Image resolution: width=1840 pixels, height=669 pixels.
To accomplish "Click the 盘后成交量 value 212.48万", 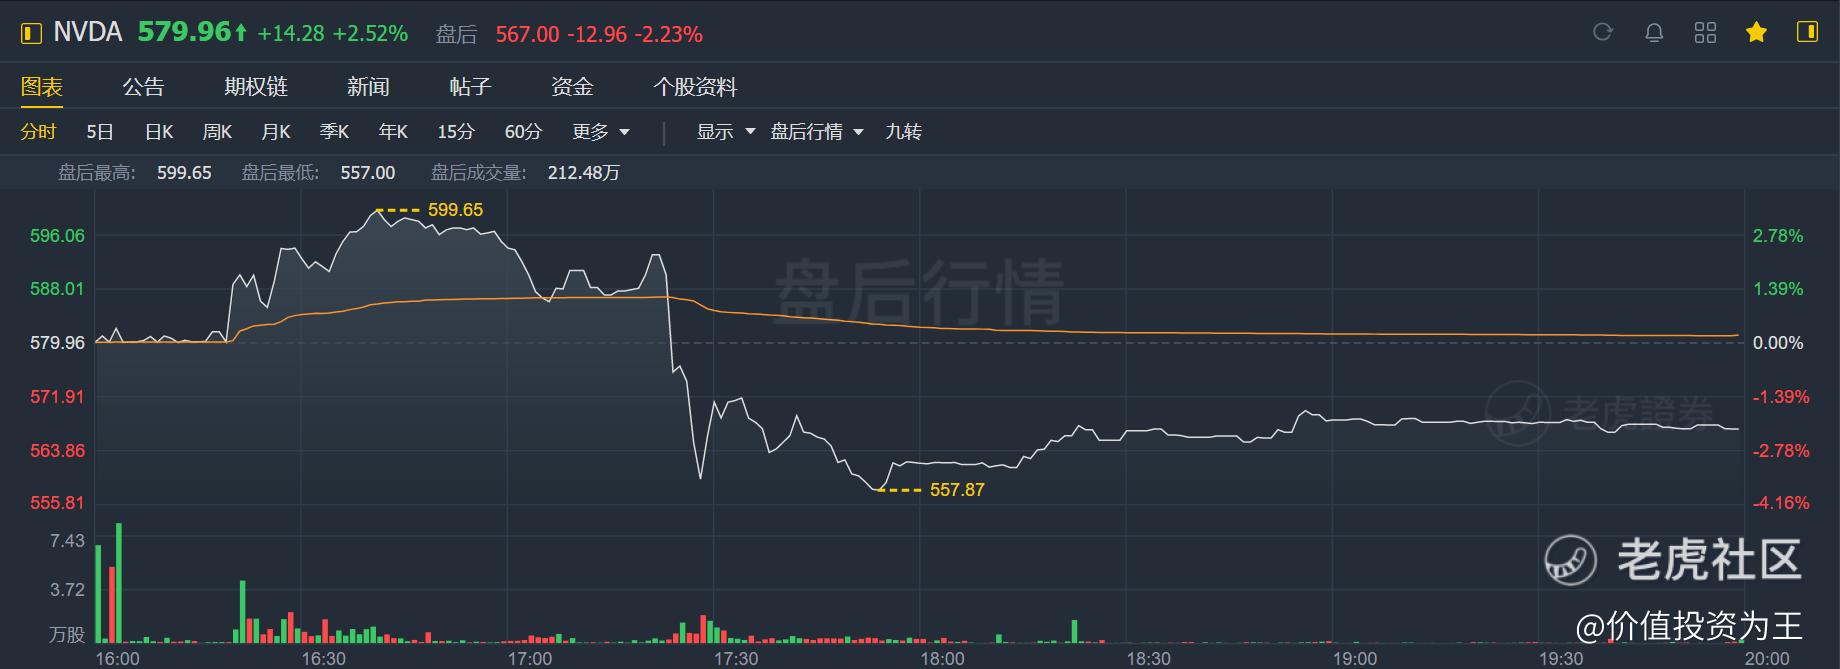I will click(x=584, y=173).
